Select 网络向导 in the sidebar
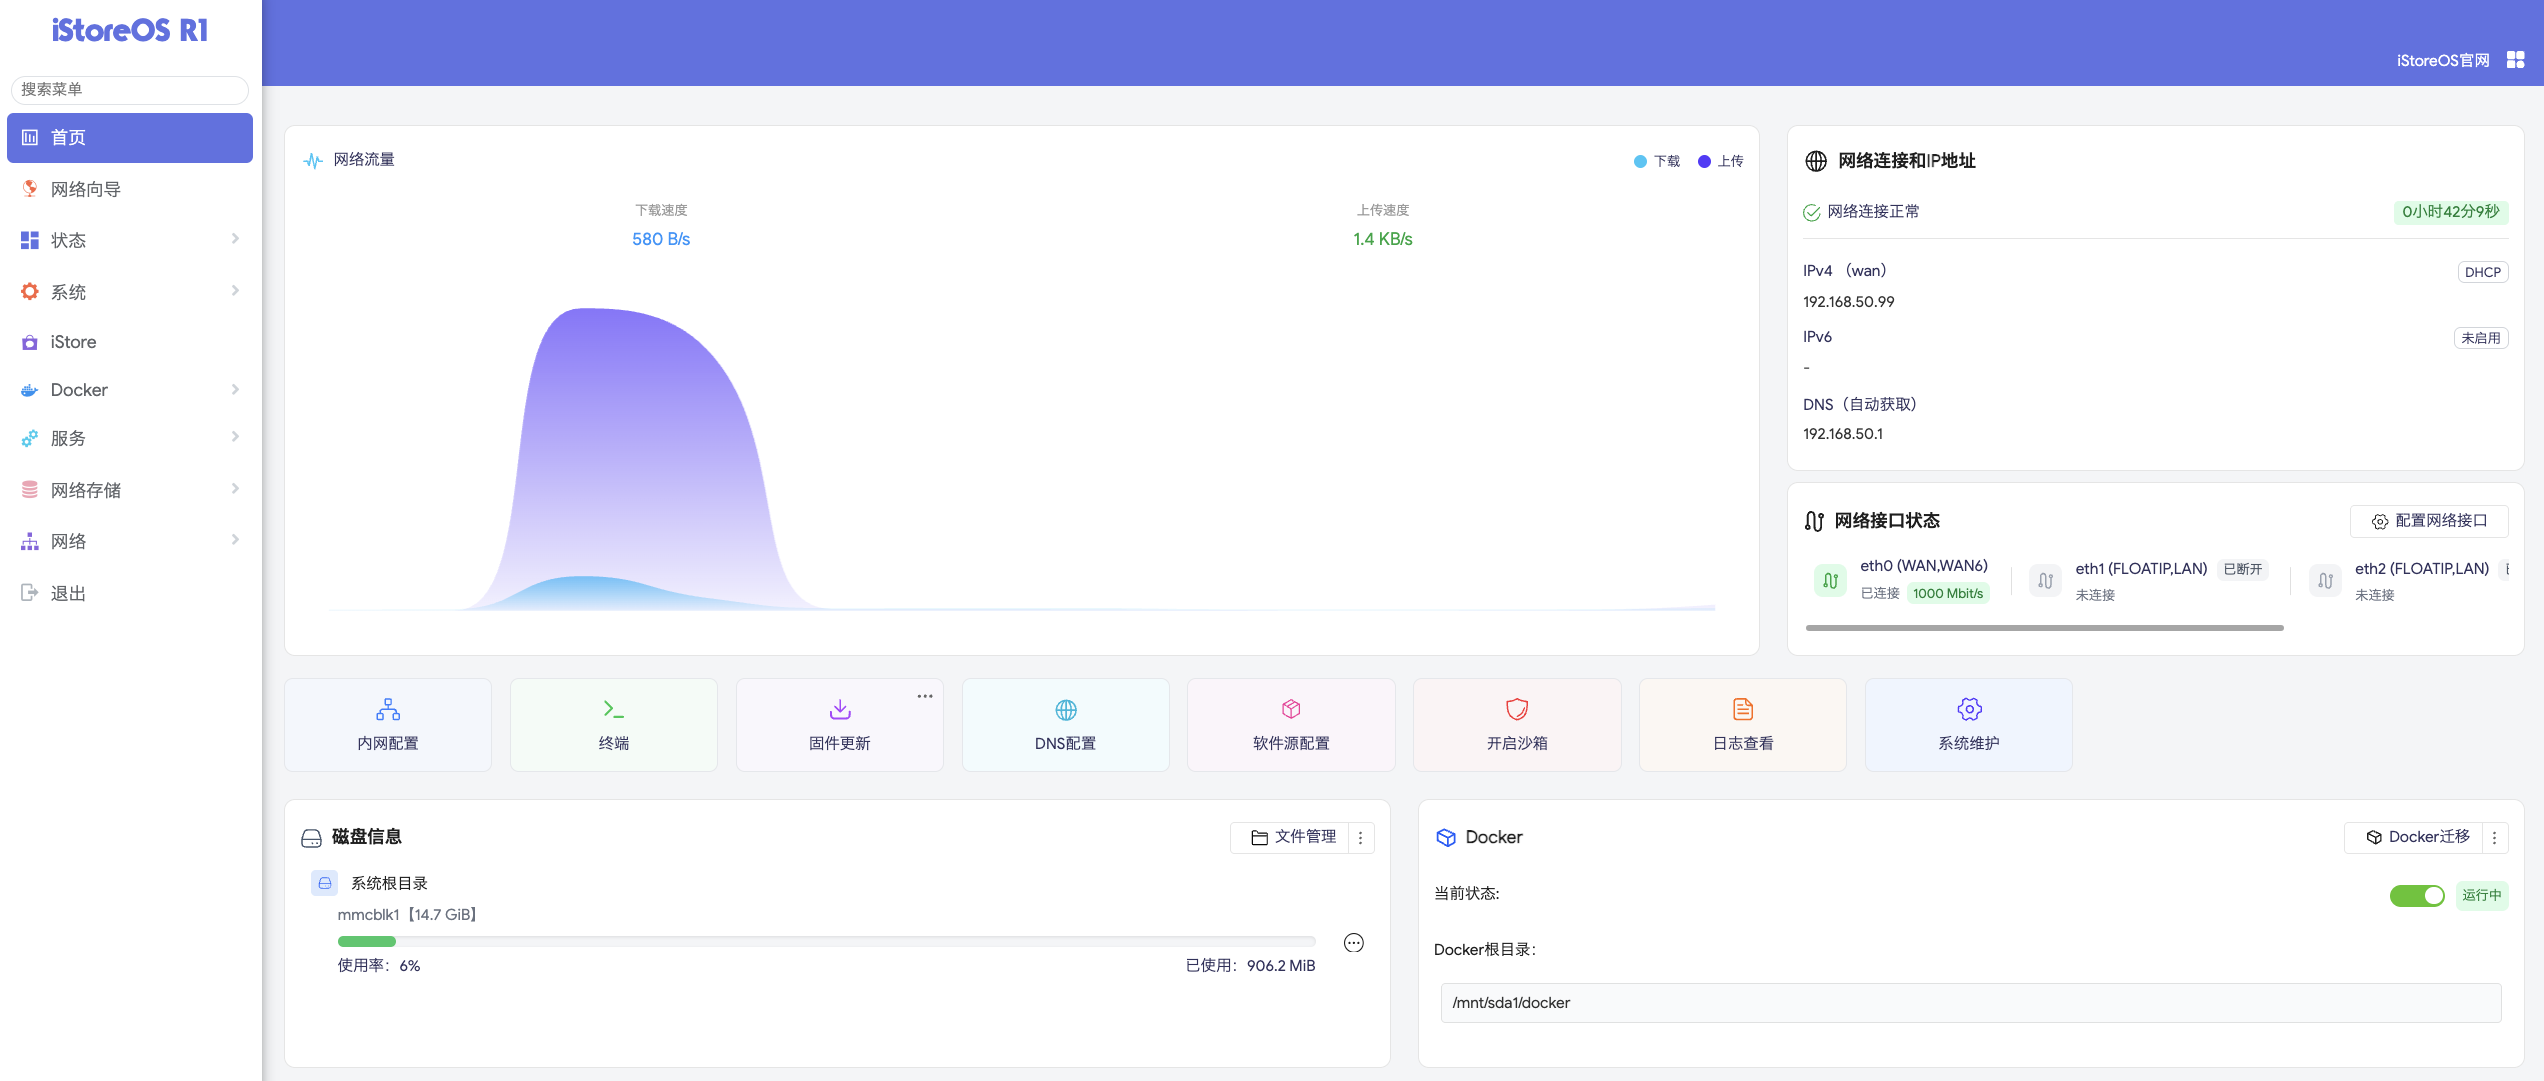 click(x=86, y=189)
